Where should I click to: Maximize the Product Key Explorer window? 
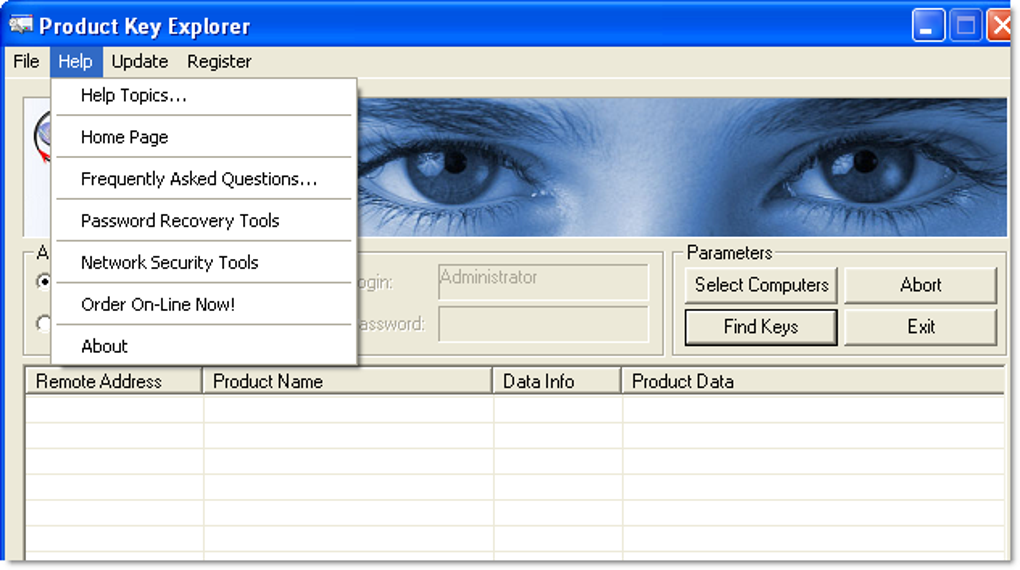965,26
